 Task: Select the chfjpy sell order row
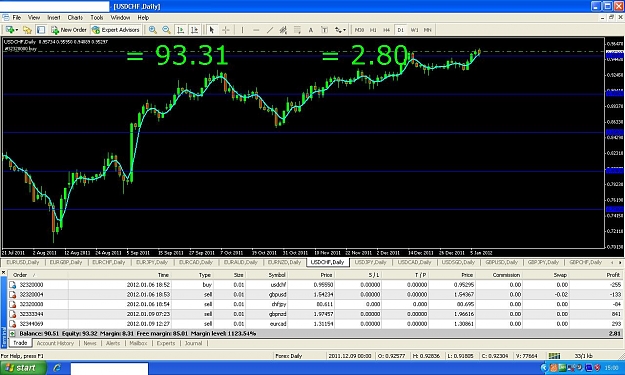tap(315, 304)
